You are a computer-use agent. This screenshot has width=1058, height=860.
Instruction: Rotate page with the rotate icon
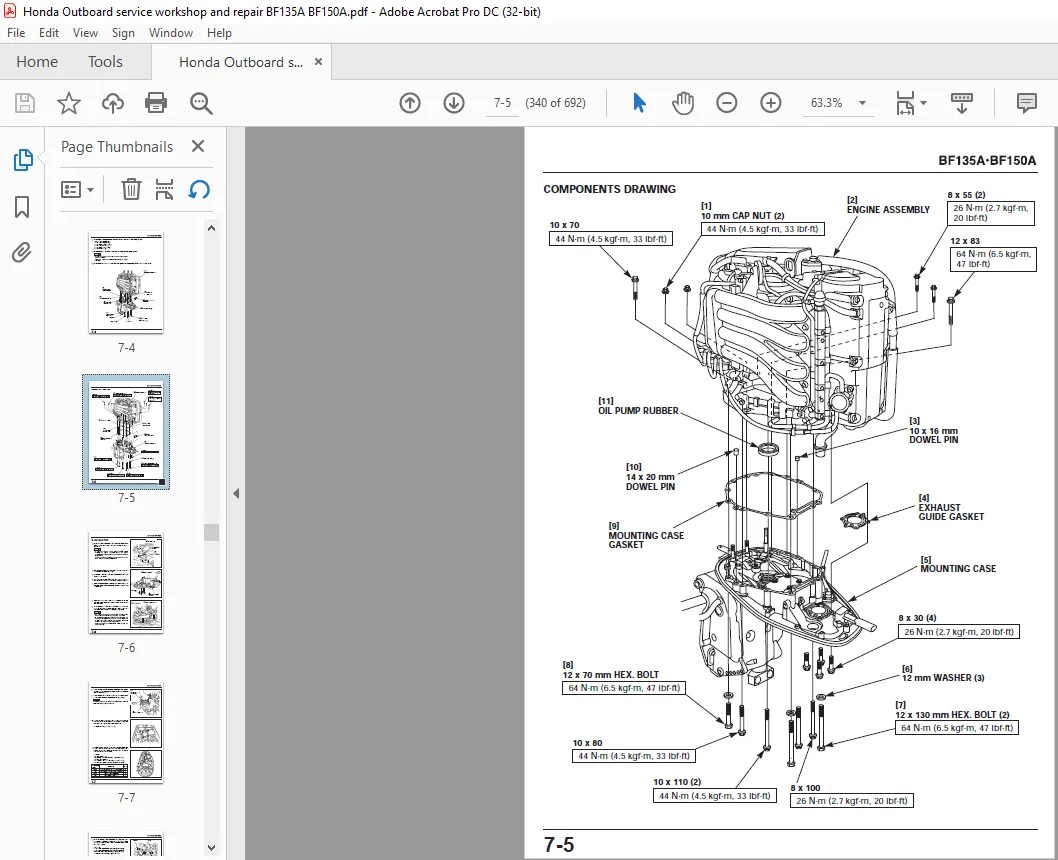pyautogui.click(x=199, y=190)
